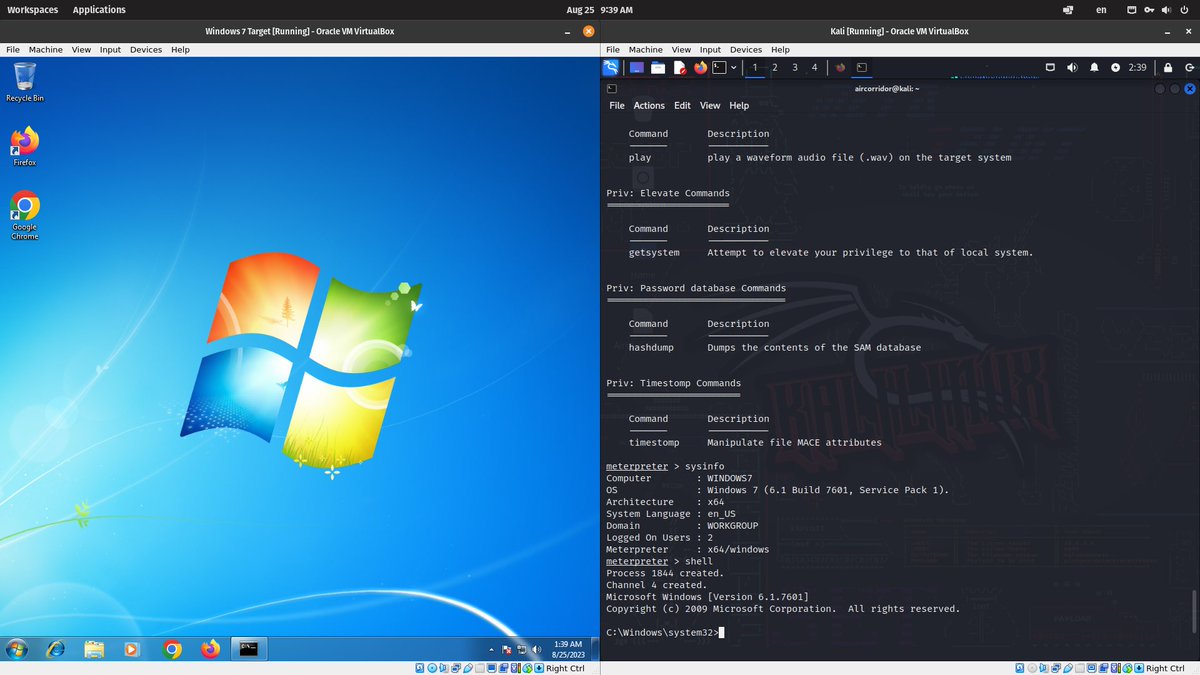The height and width of the screenshot is (675, 1200).
Task: Open View menu in Windows 7 VirtualBox window
Action: [x=81, y=49]
